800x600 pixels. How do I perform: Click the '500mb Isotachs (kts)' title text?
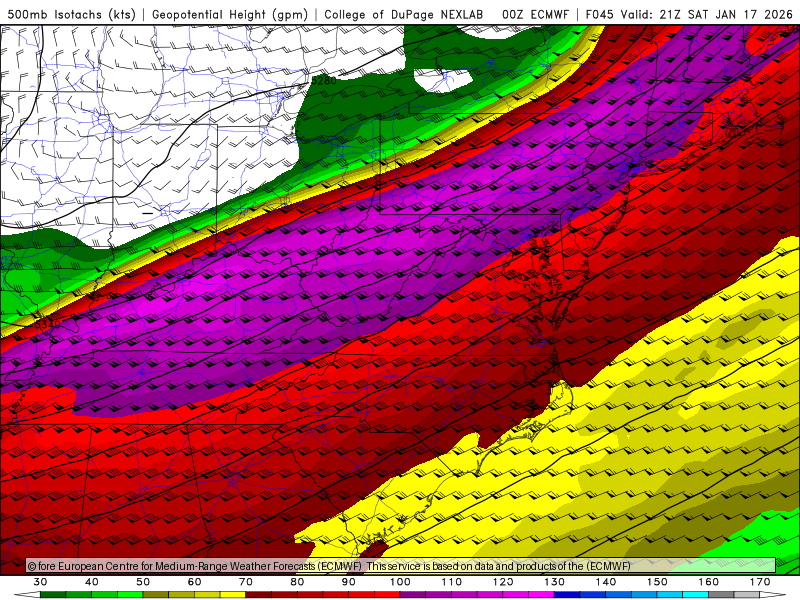click(x=71, y=14)
